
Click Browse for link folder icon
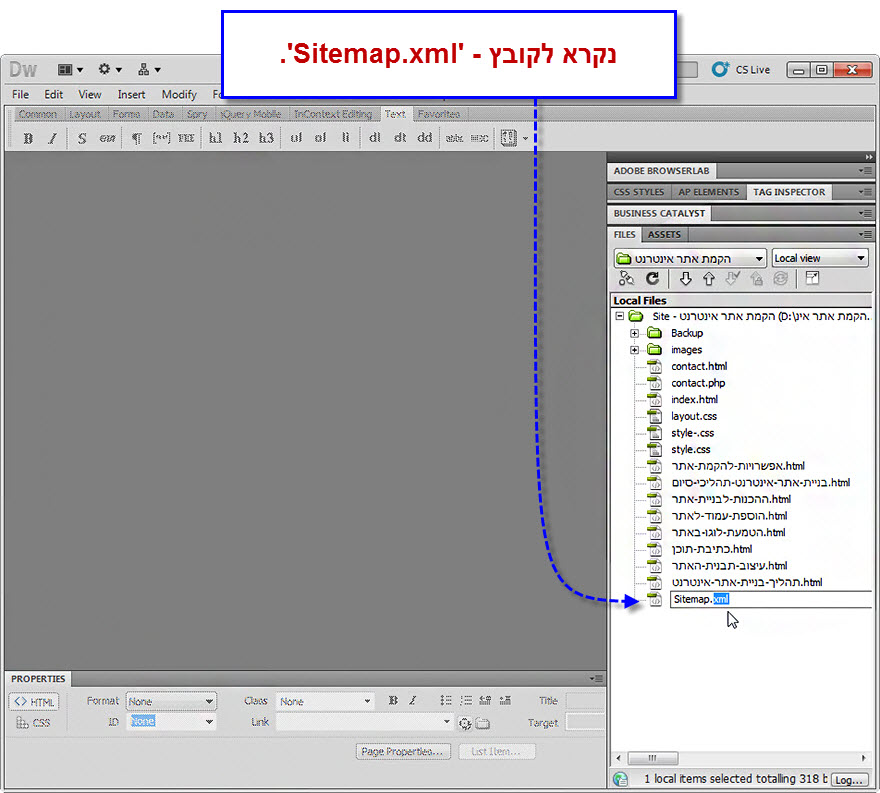483,723
